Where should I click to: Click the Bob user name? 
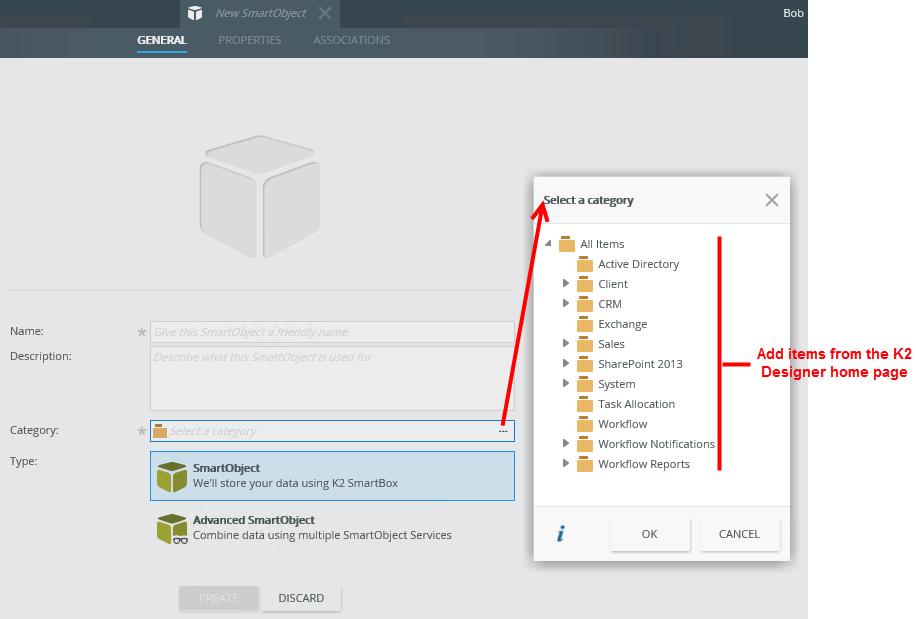click(x=793, y=13)
